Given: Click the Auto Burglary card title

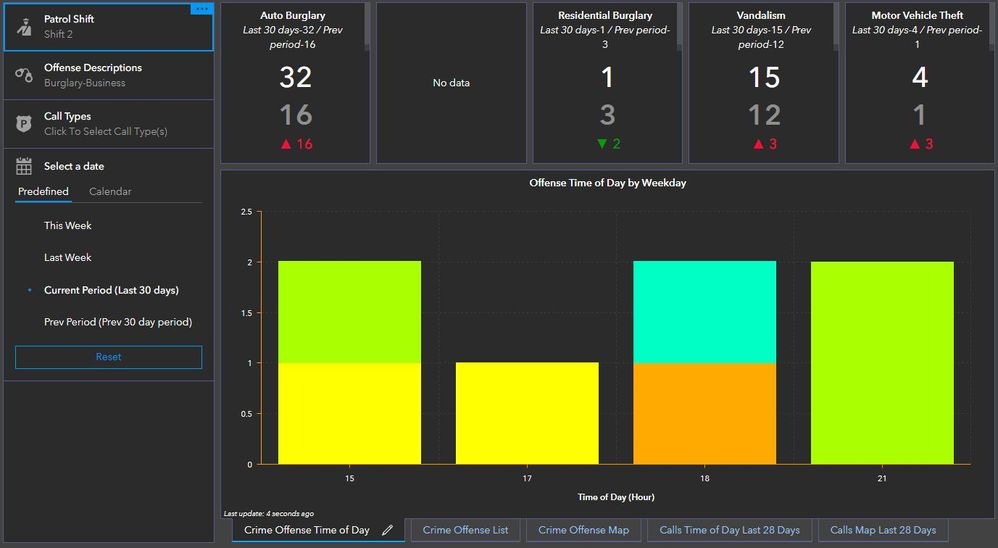Looking at the screenshot, I should 293,15.
